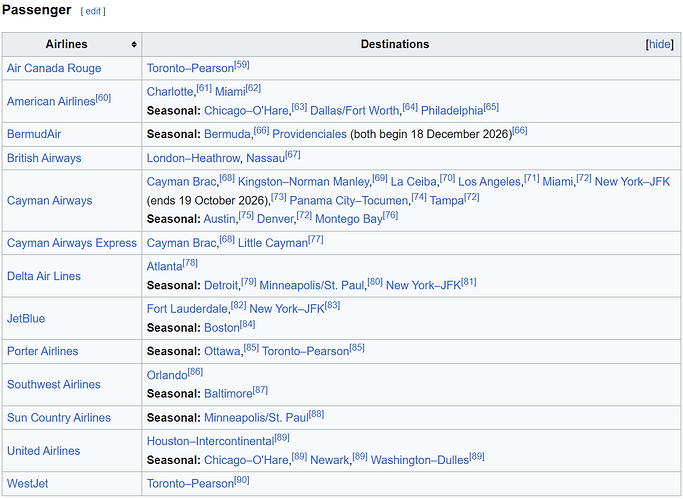
Task: Click the Denver seasonal destination link
Action: point(275,219)
